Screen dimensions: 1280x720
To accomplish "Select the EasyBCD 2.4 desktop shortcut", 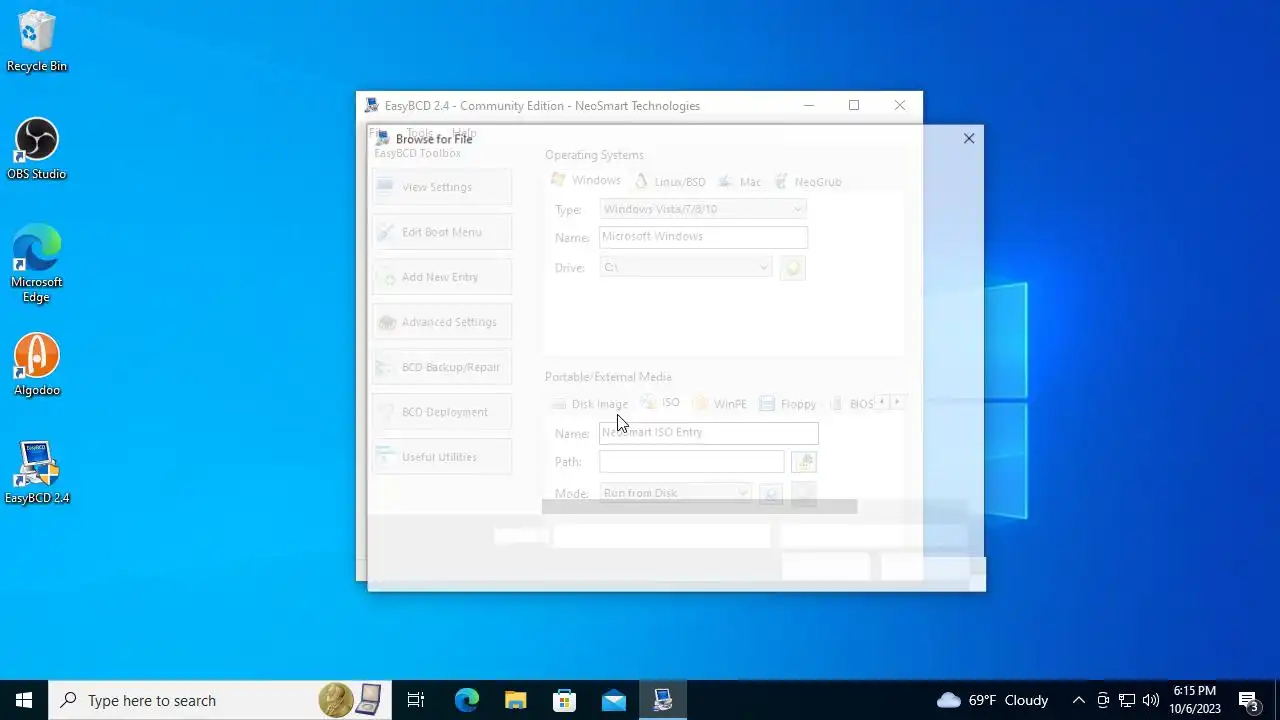I will click(37, 474).
